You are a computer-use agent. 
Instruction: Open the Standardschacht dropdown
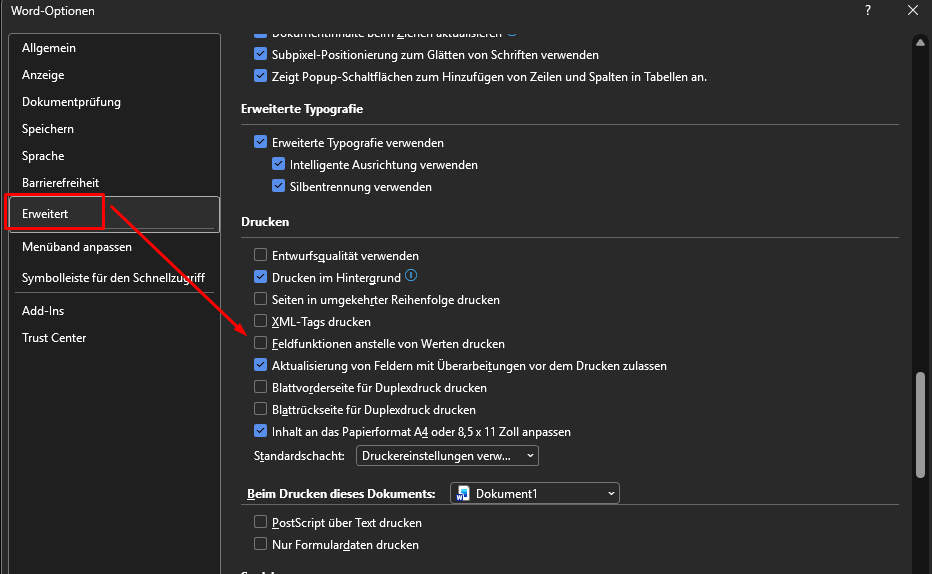447,456
